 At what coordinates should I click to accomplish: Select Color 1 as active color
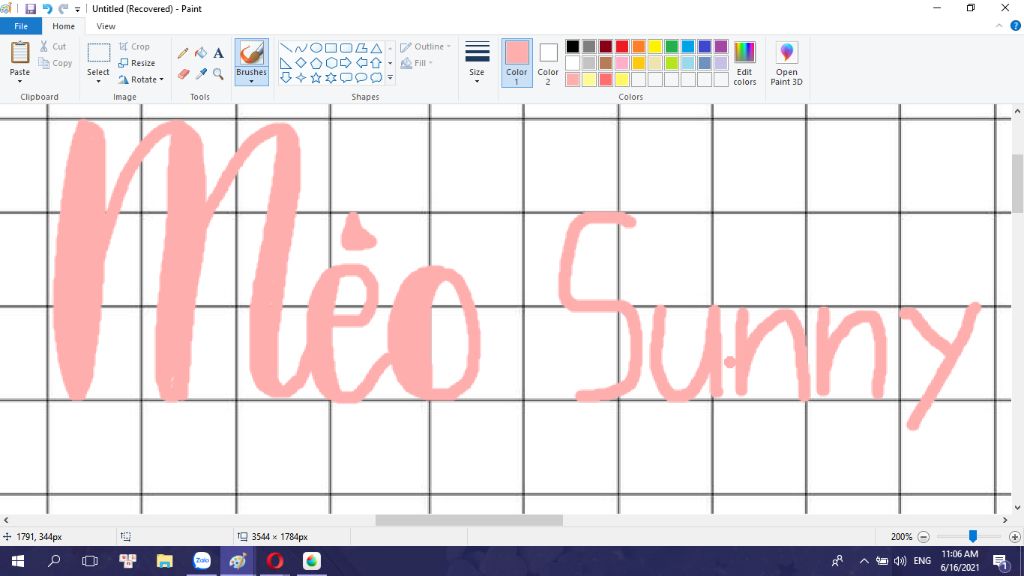coord(517,63)
